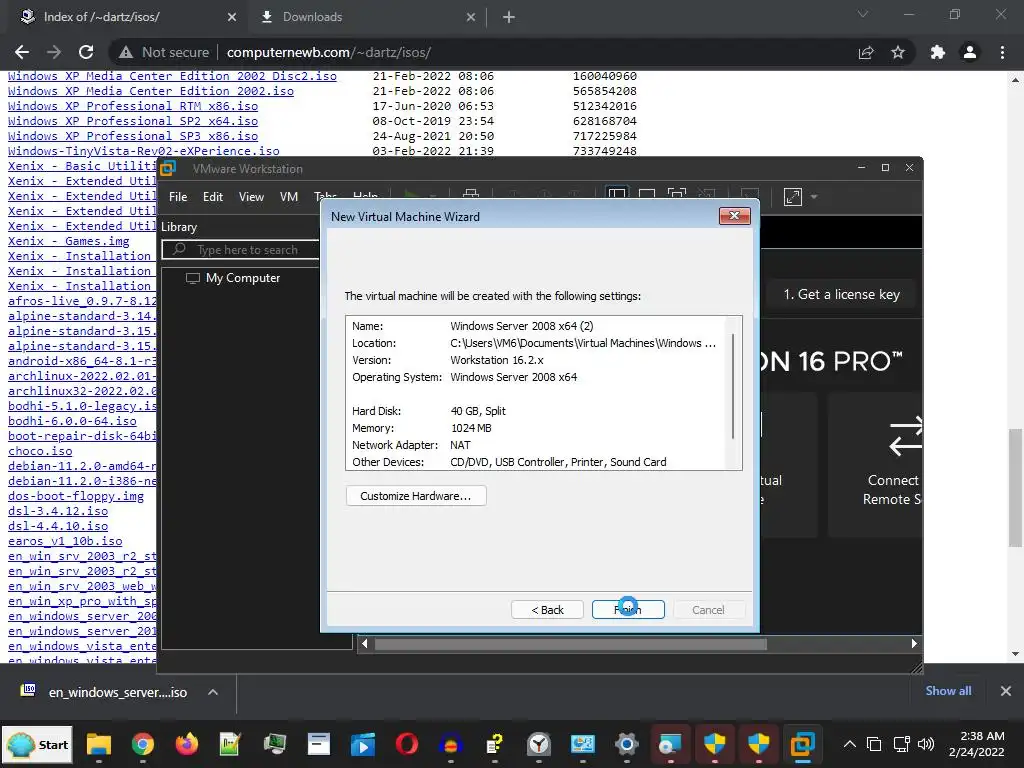The image size is (1024, 768).
Task: Click the Get a license key button
Action: pyautogui.click(x=841, y=295)
